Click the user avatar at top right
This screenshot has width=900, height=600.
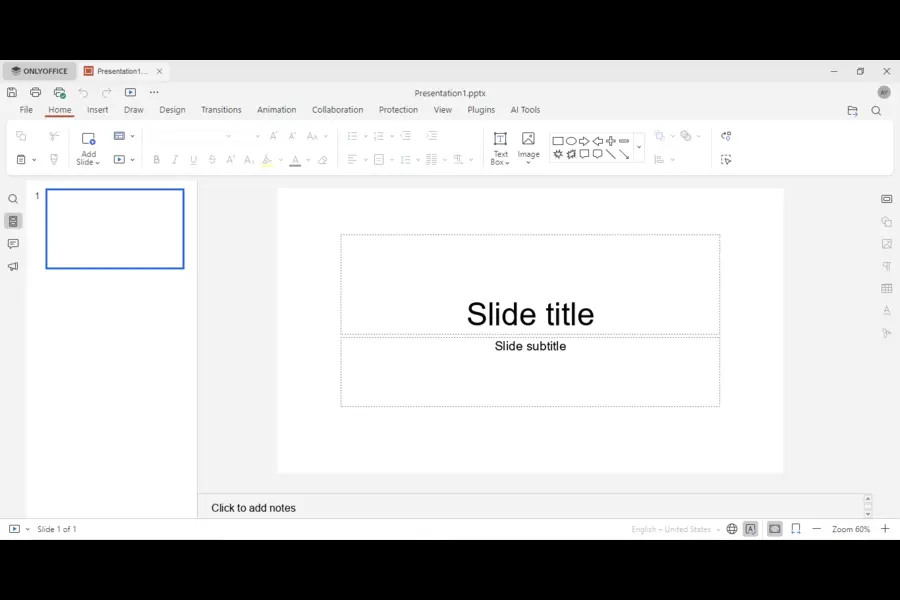884,92
